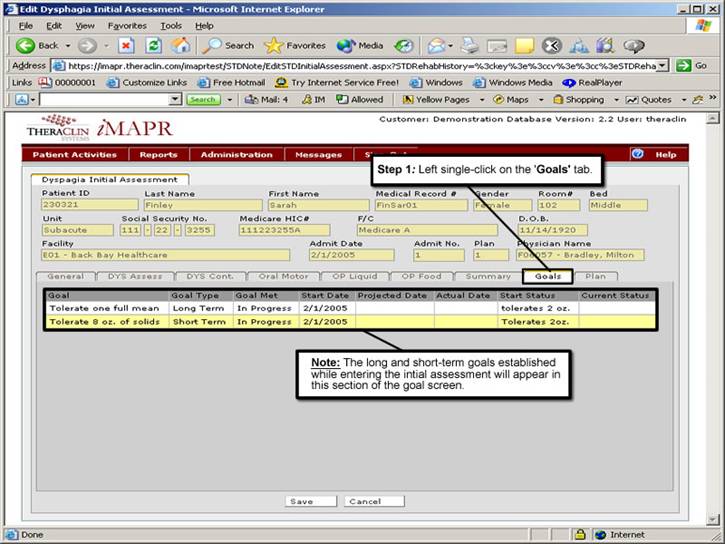Screen dimensions: 725x544
Task: Open the Patient Activities menu
Action: [x=74, y=155]
